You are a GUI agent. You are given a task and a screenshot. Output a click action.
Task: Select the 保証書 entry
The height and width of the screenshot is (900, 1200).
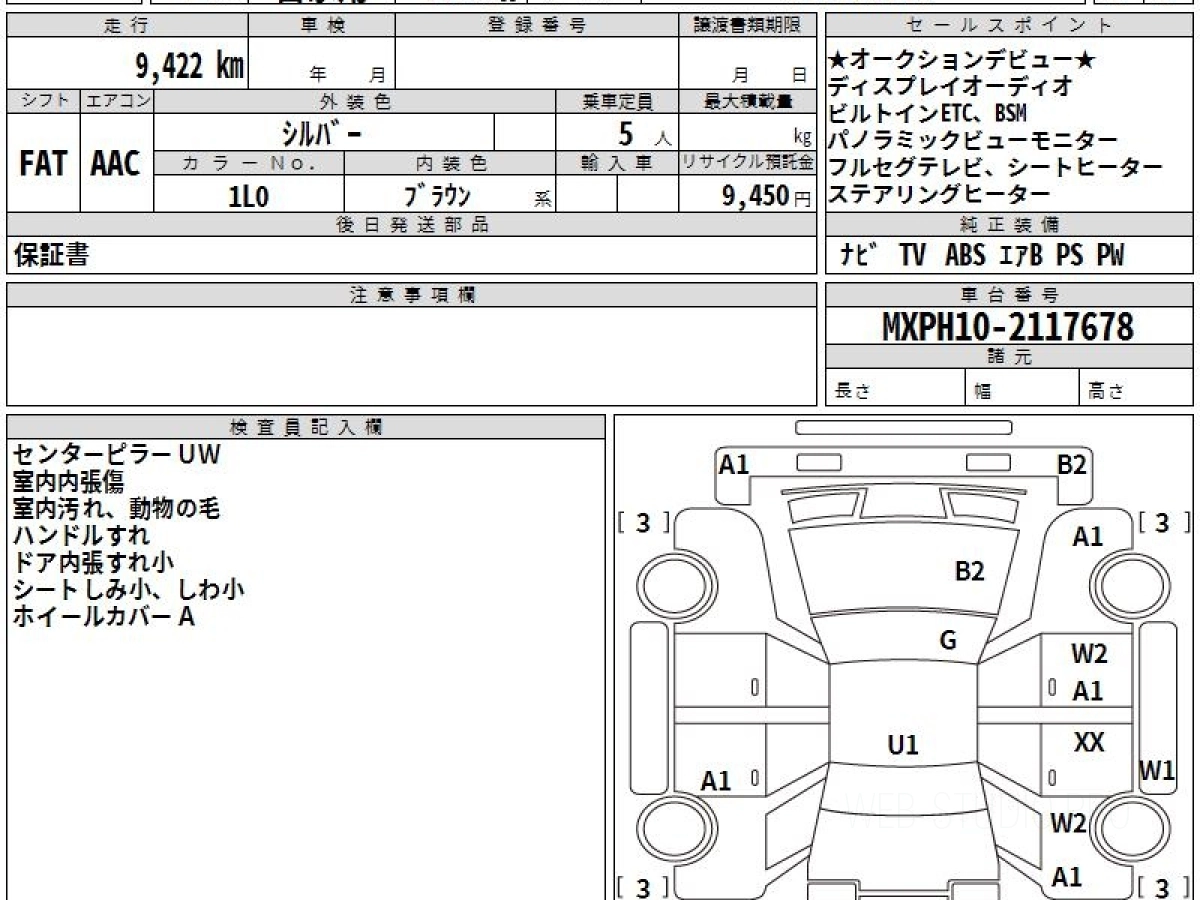click(x=51, y=256)
